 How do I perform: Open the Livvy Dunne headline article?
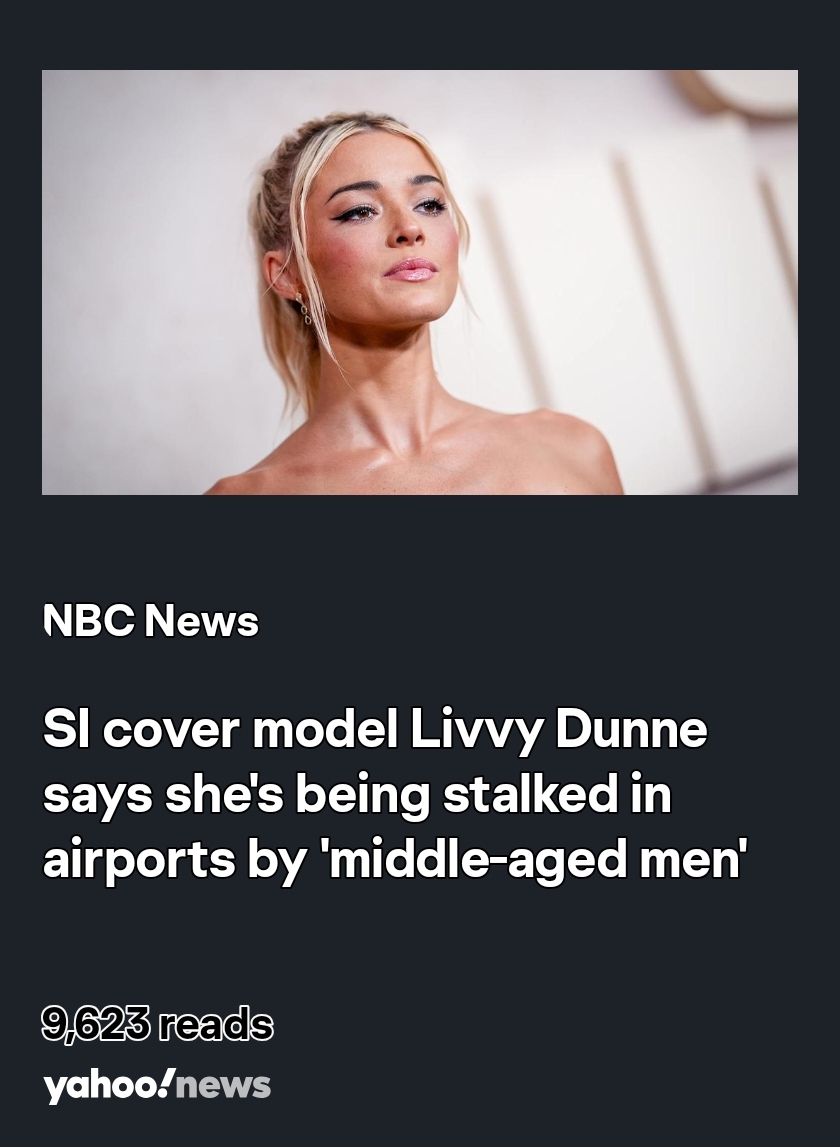[396, 794]
